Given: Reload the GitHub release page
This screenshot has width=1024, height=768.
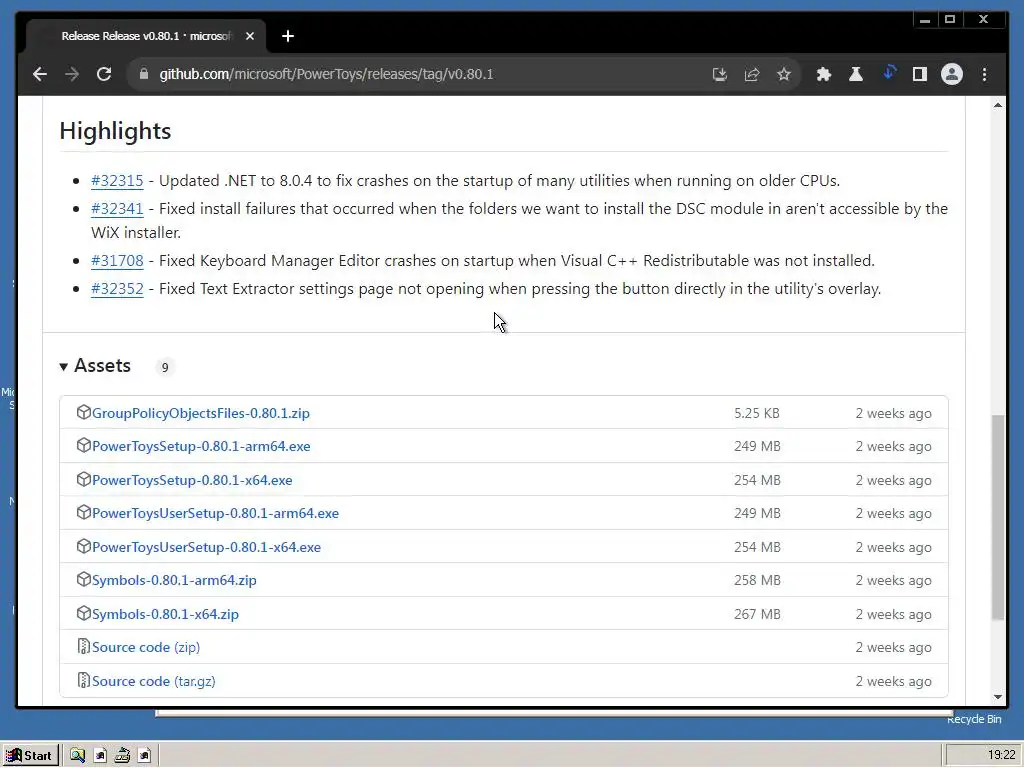Looking at the screenshot, I should [x=103, y=74].
